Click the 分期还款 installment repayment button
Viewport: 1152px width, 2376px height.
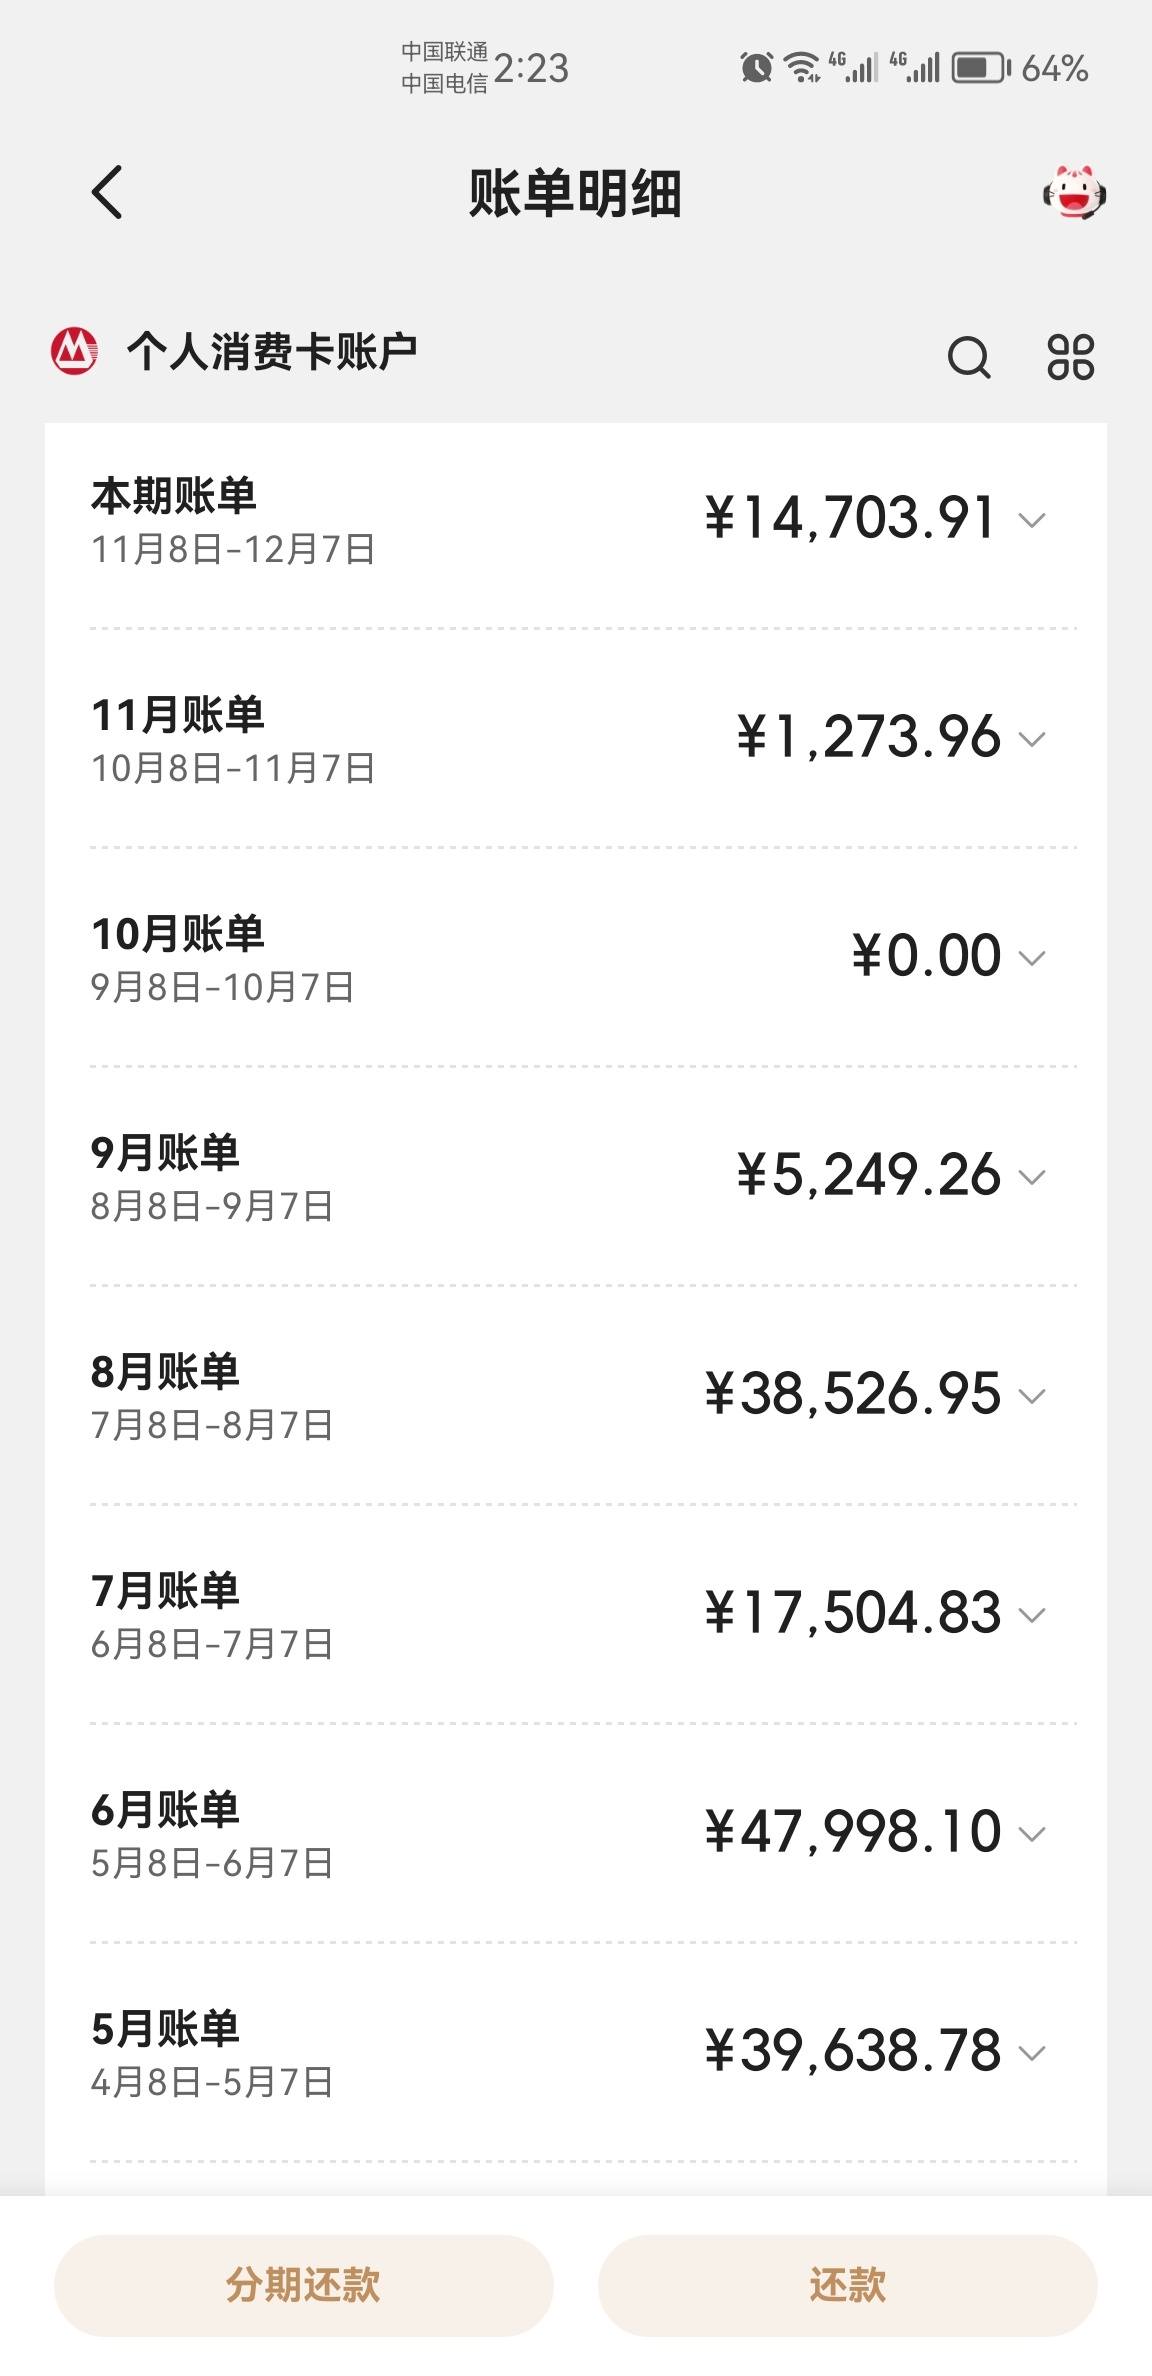(x=303, y=2286)
